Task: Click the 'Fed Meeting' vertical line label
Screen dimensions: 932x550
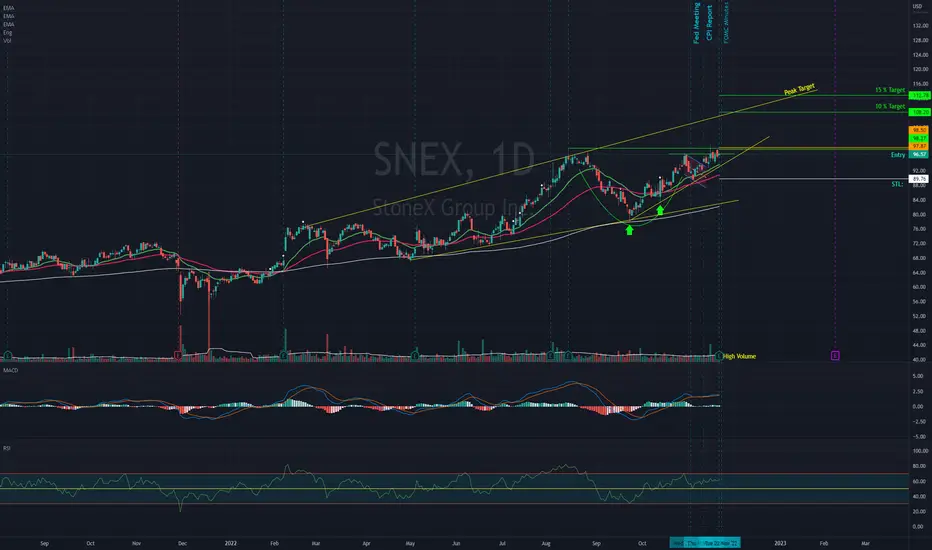Action: pos(697,23)
